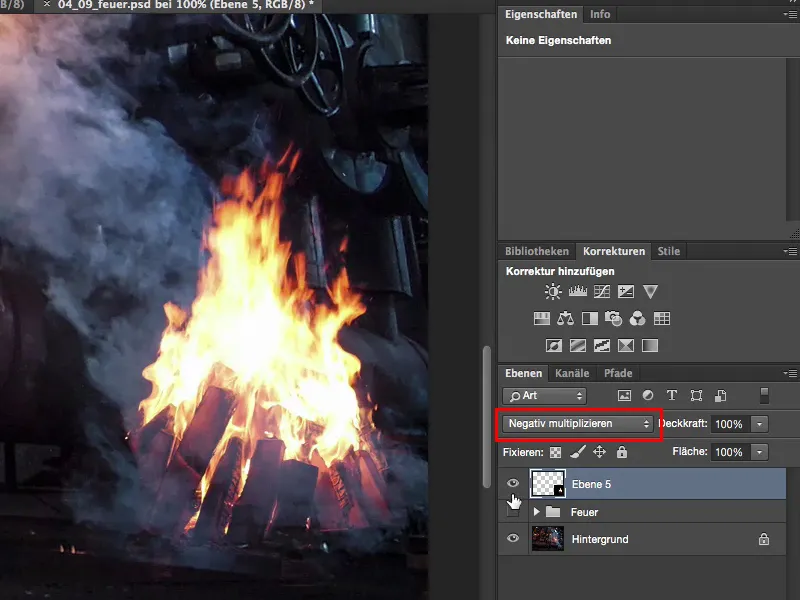This screenshot has height=600, width=800.
Task: Switch to the Pfade tab
Action: pos(618,373)
